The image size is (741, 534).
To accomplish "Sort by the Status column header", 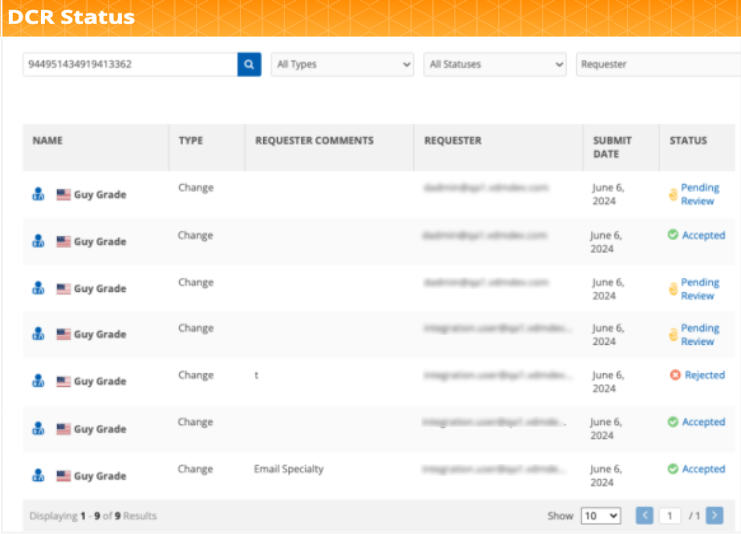I will (x=688, y=141).
